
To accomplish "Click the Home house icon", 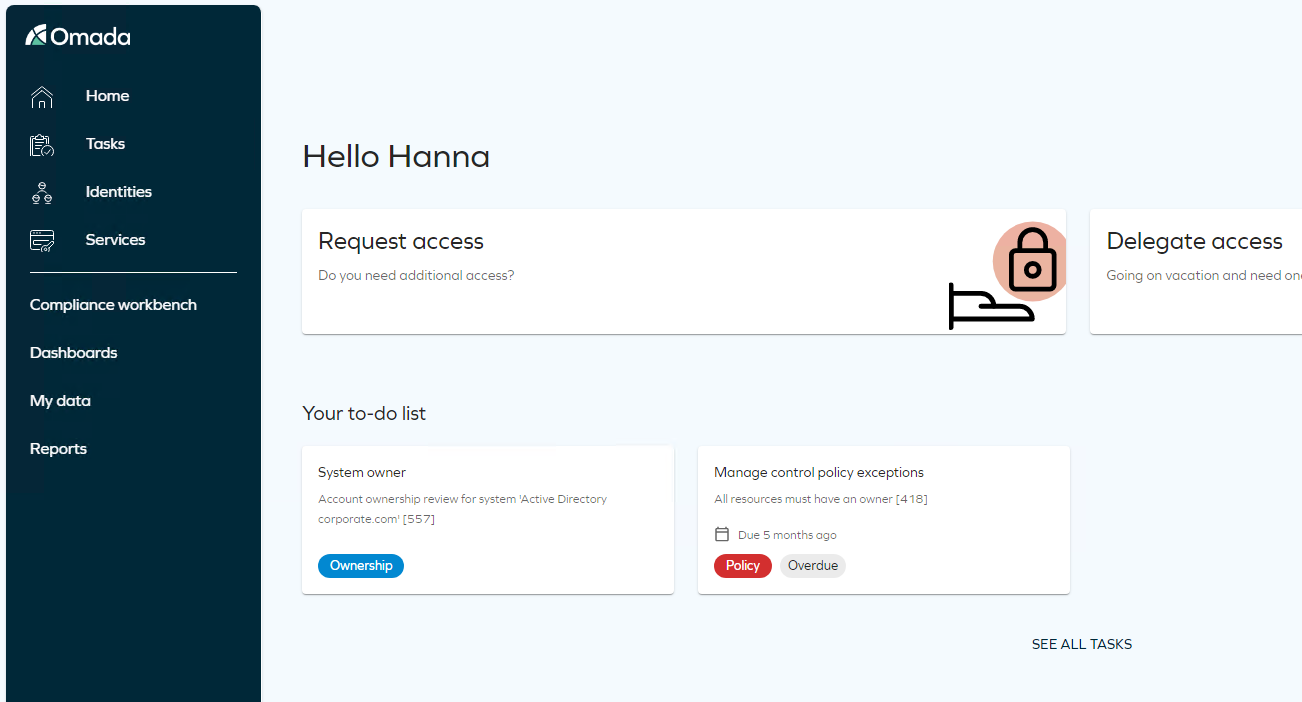I will click(x=42, y=96).
